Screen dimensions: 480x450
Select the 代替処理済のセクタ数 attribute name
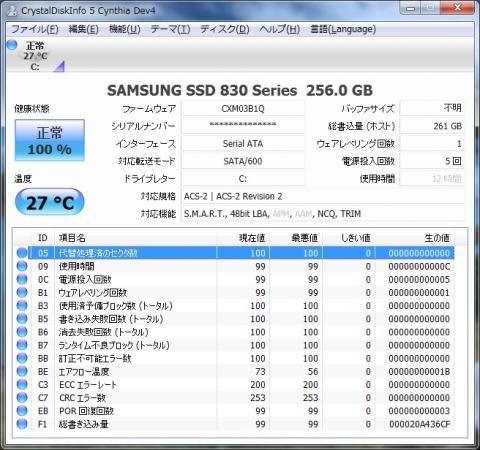pos(98,253)
